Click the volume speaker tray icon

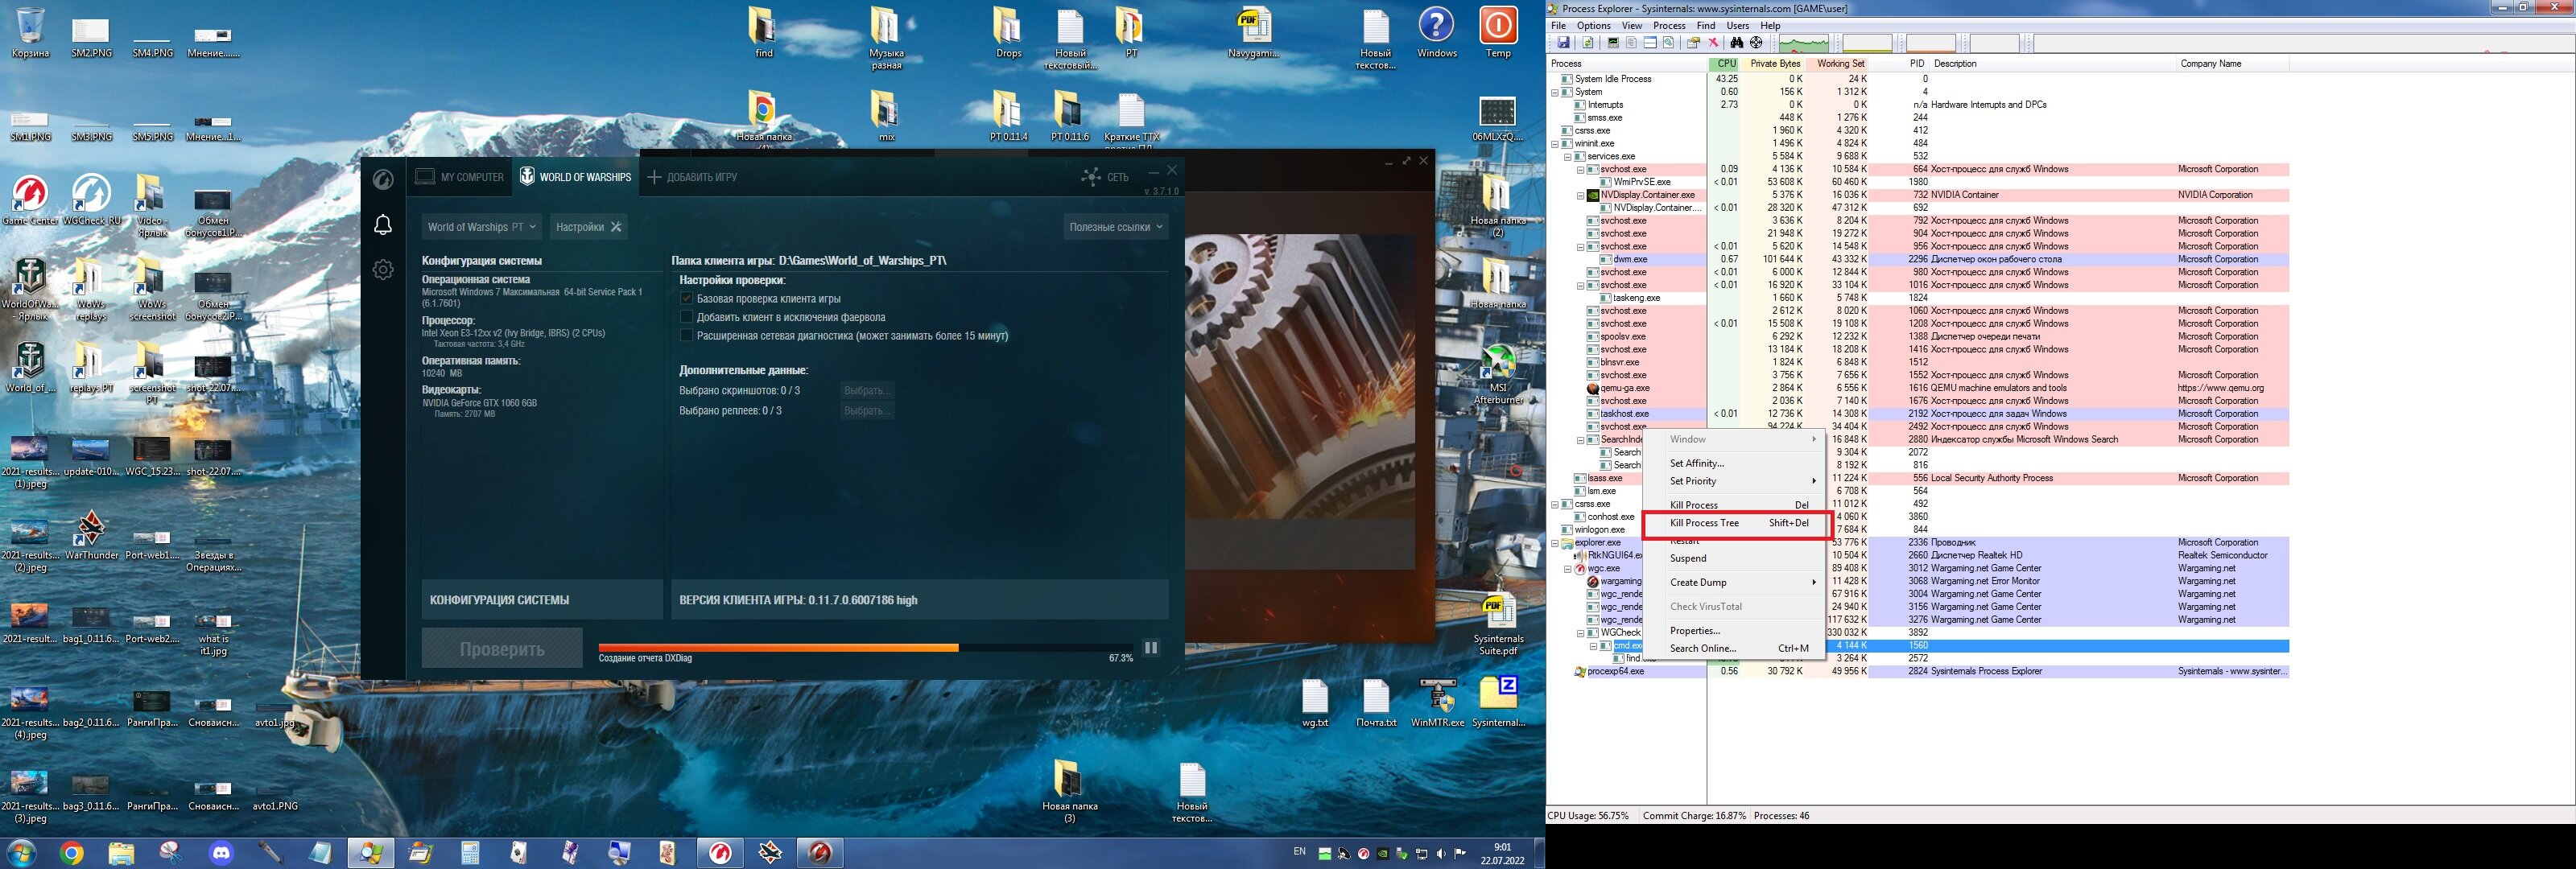point(1440,853)
